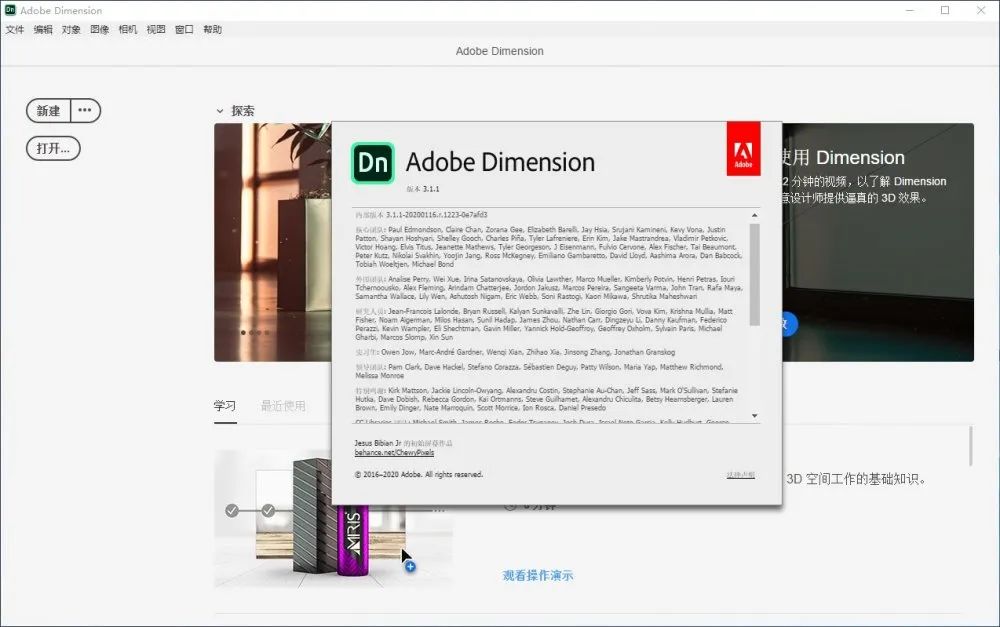This screenshot has width=1000, height=627.
Task: Open the 窗口 menu
Action: (x=184, y=29)
